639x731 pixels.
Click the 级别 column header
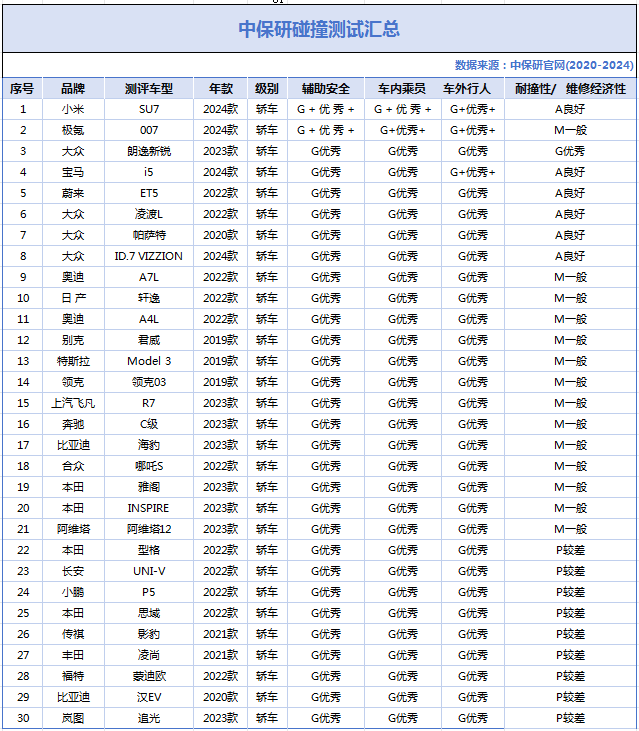pyautogui.click(x=267, y=88)
